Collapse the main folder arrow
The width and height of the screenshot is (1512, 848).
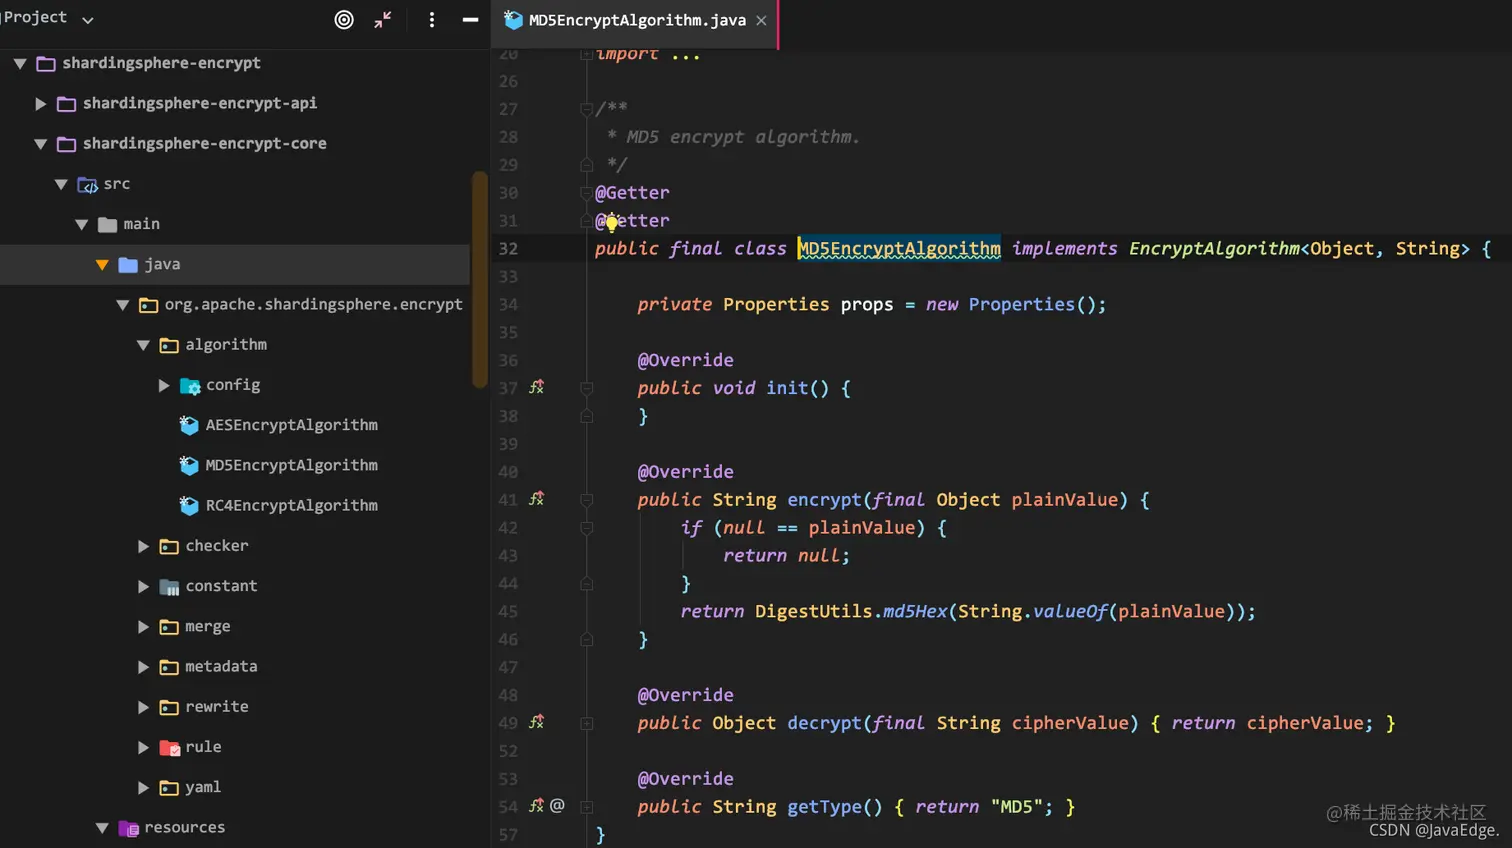(x=81, y=224)
